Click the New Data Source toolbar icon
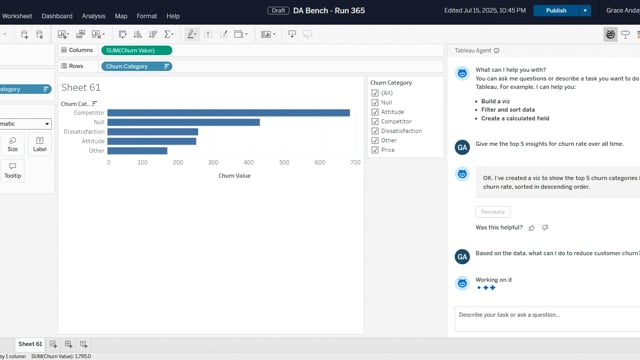This screenshot has height=360, width=640. [24, 34]
